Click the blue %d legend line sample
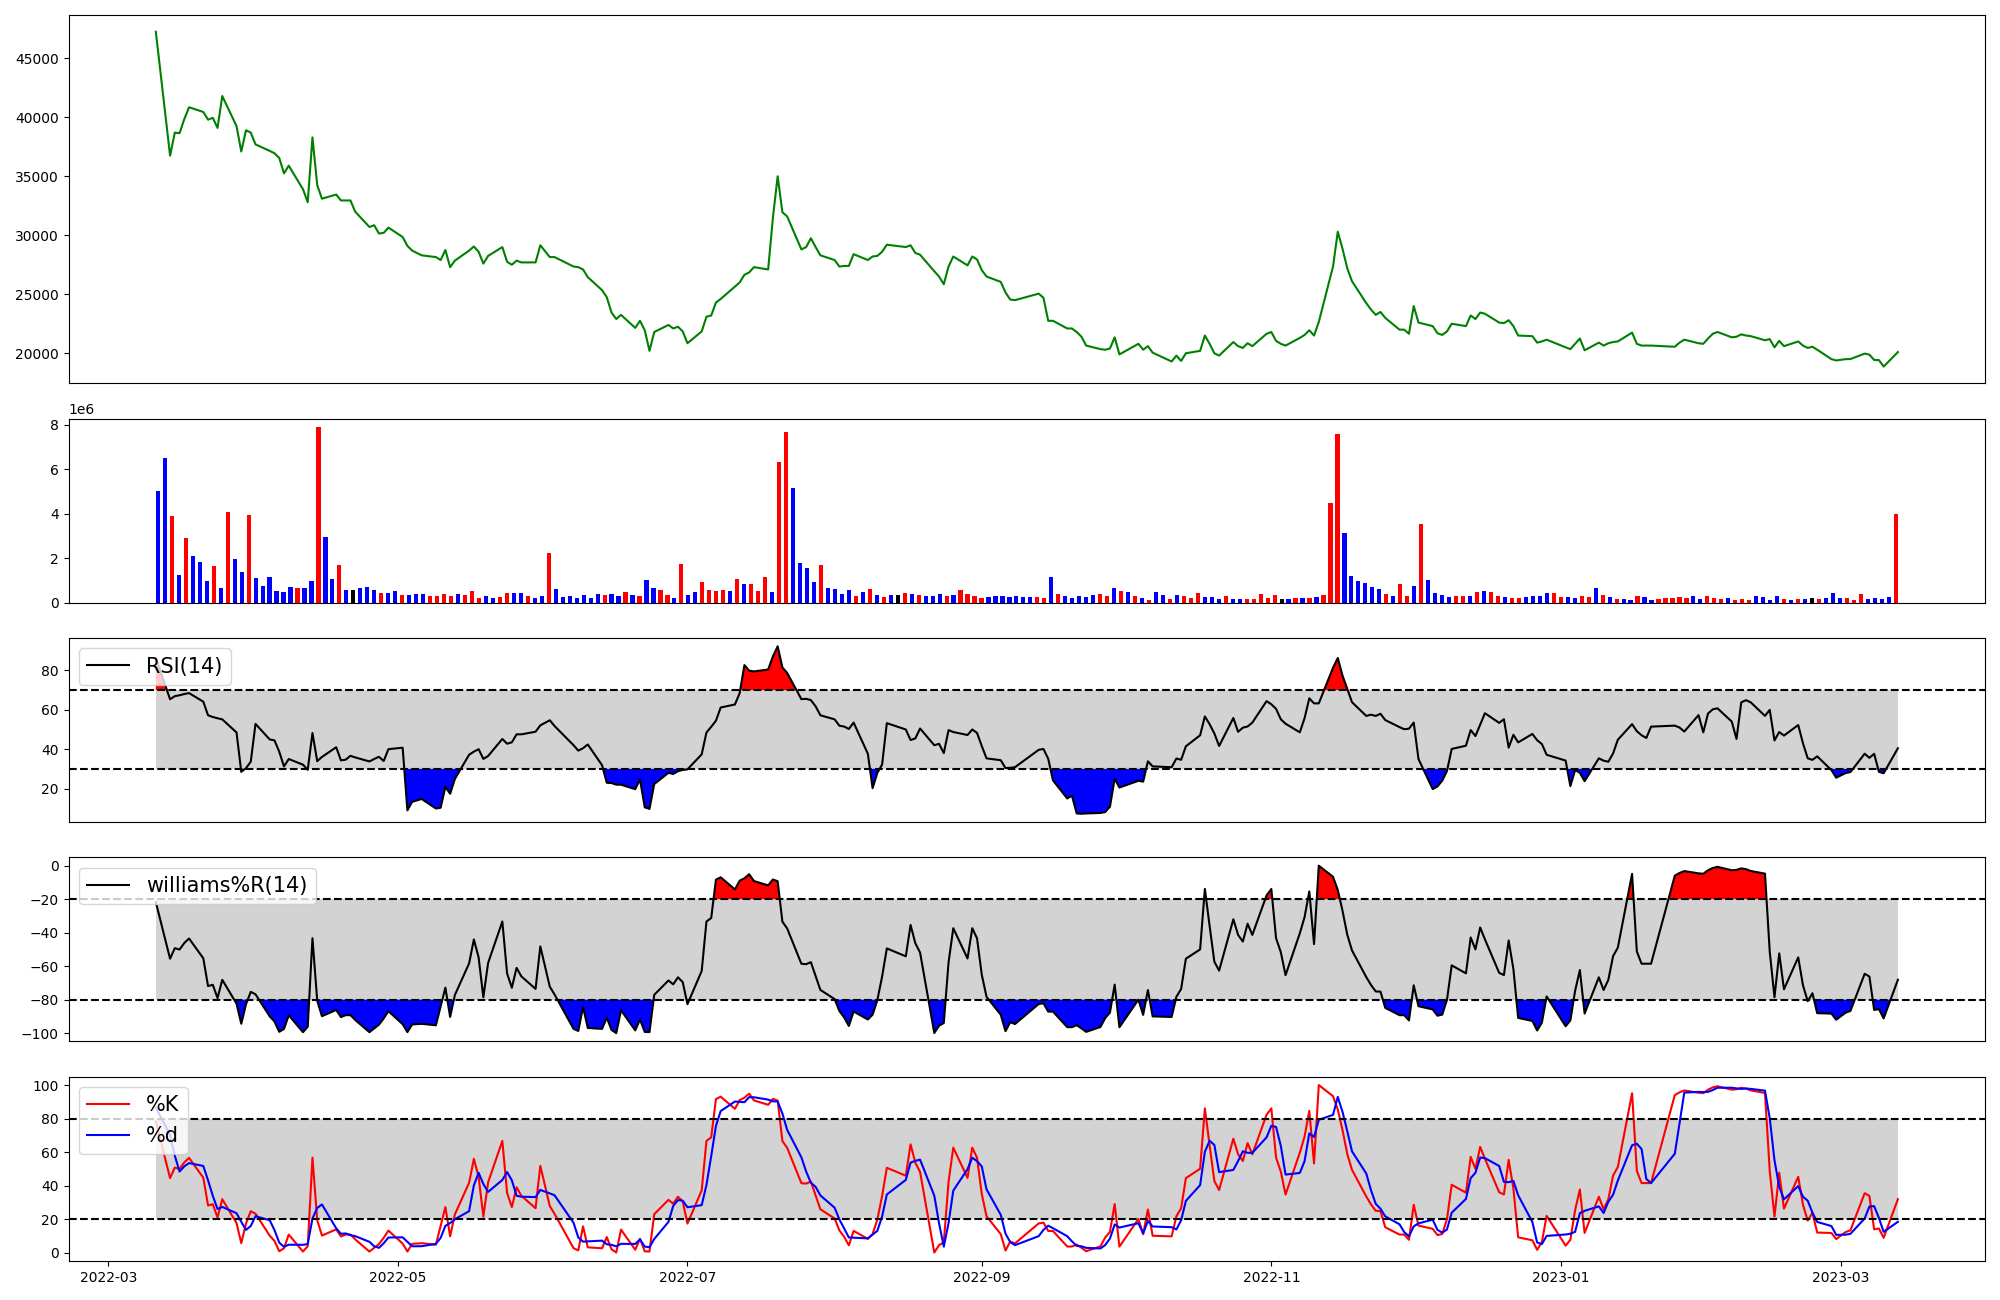The height and width of the screenshot is (1300, 2000). coord(108,1135)
